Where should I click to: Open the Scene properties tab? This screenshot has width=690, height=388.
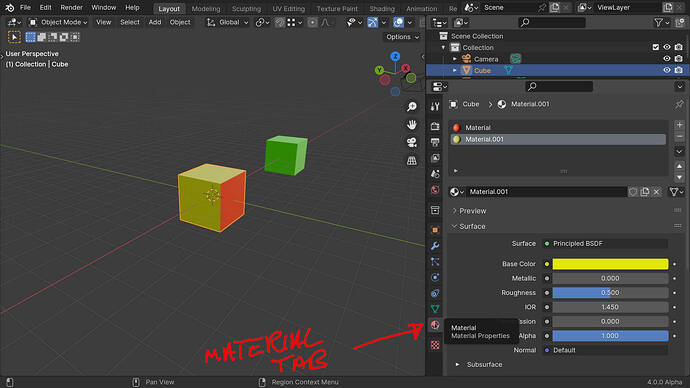tap(435, 174)
